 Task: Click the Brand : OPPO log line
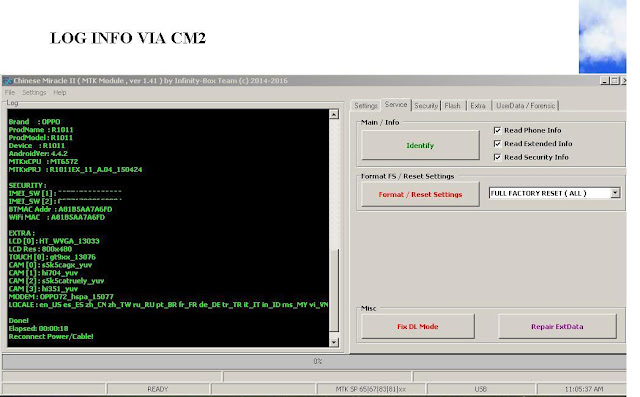34,122
